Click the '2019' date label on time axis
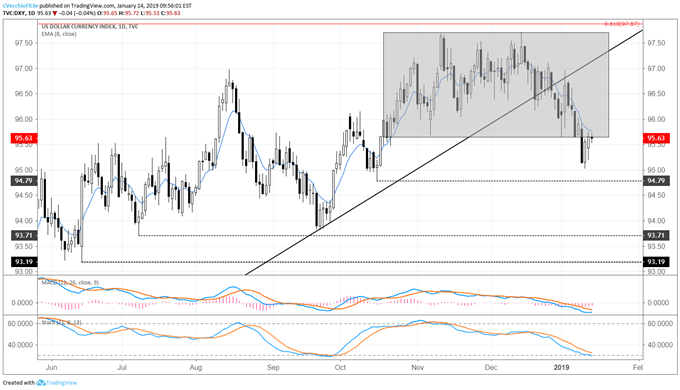Image resolution: width=680 pixels, height=390 pixels. point(562,367)
